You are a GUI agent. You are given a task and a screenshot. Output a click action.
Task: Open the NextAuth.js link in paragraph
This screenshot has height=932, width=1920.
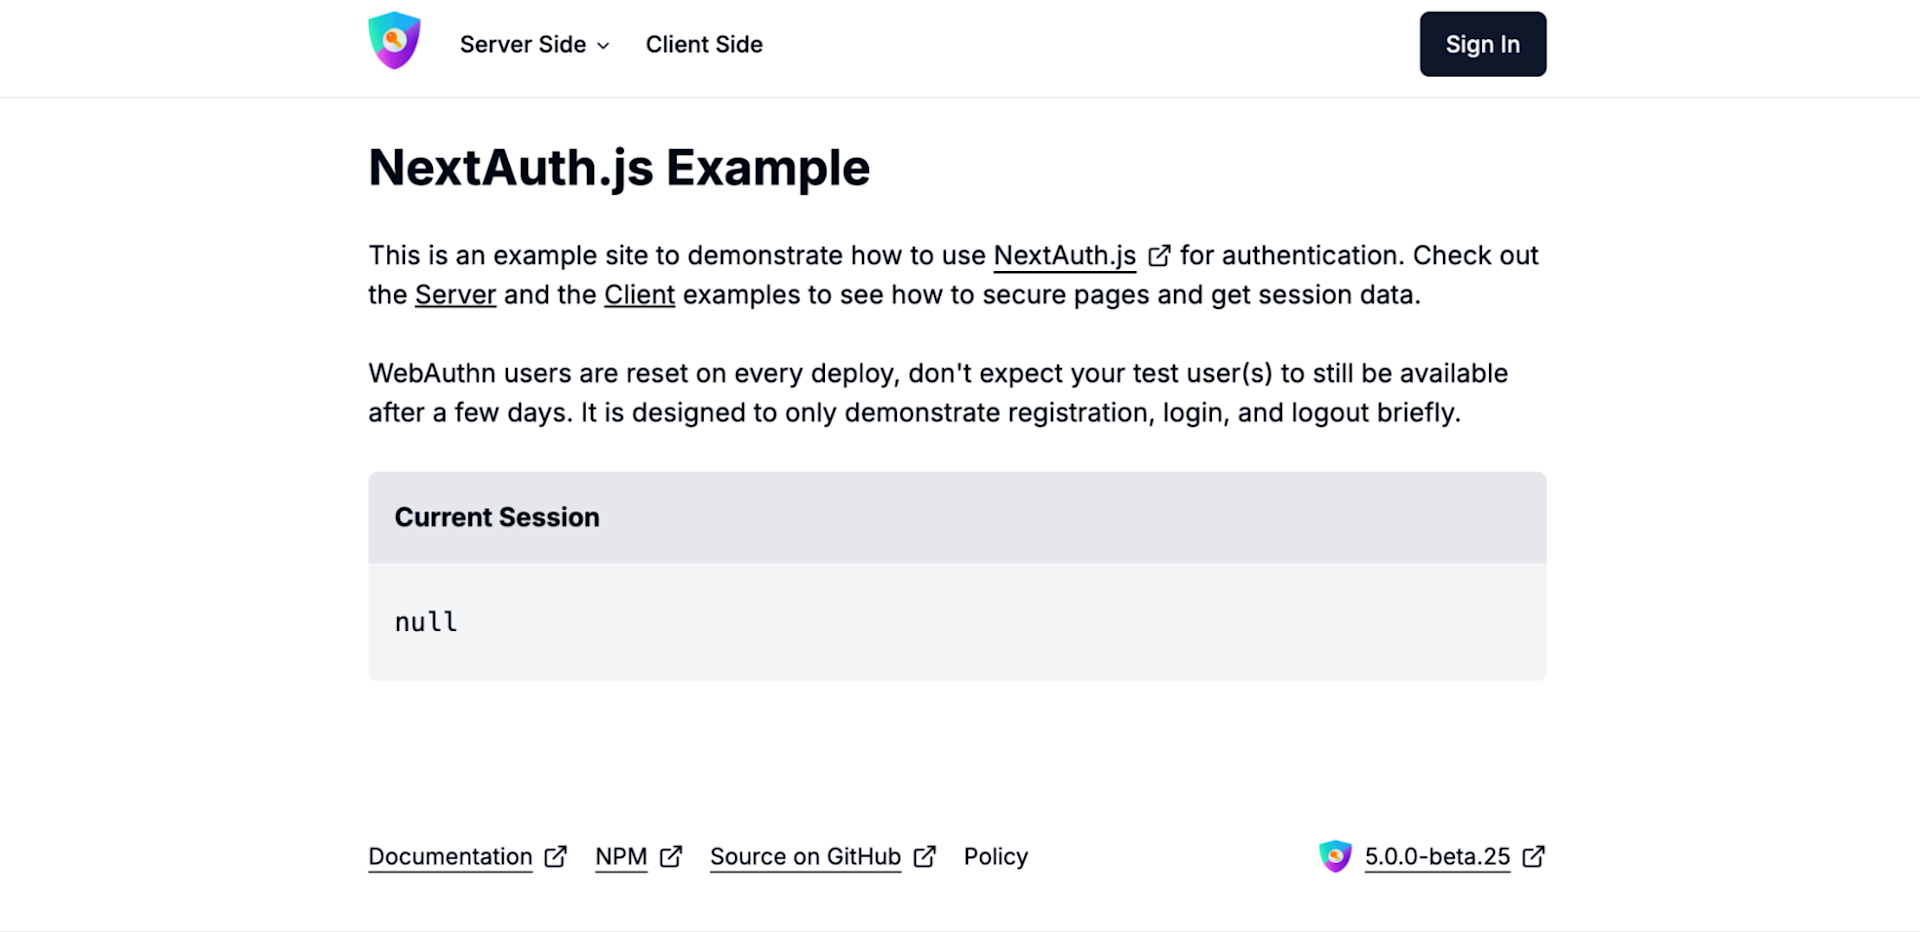[1065, 256]
